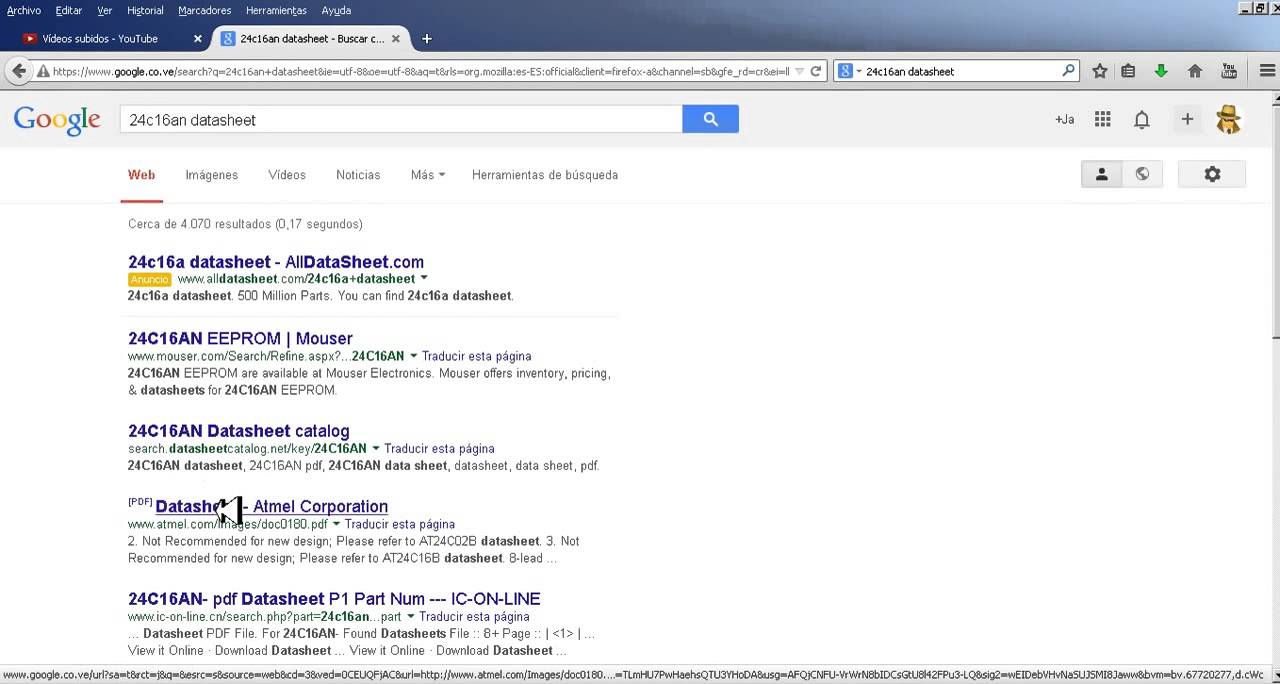Expand the atmel.com result URL arrow
This screenshot has height=684, width=1280.
336,524
